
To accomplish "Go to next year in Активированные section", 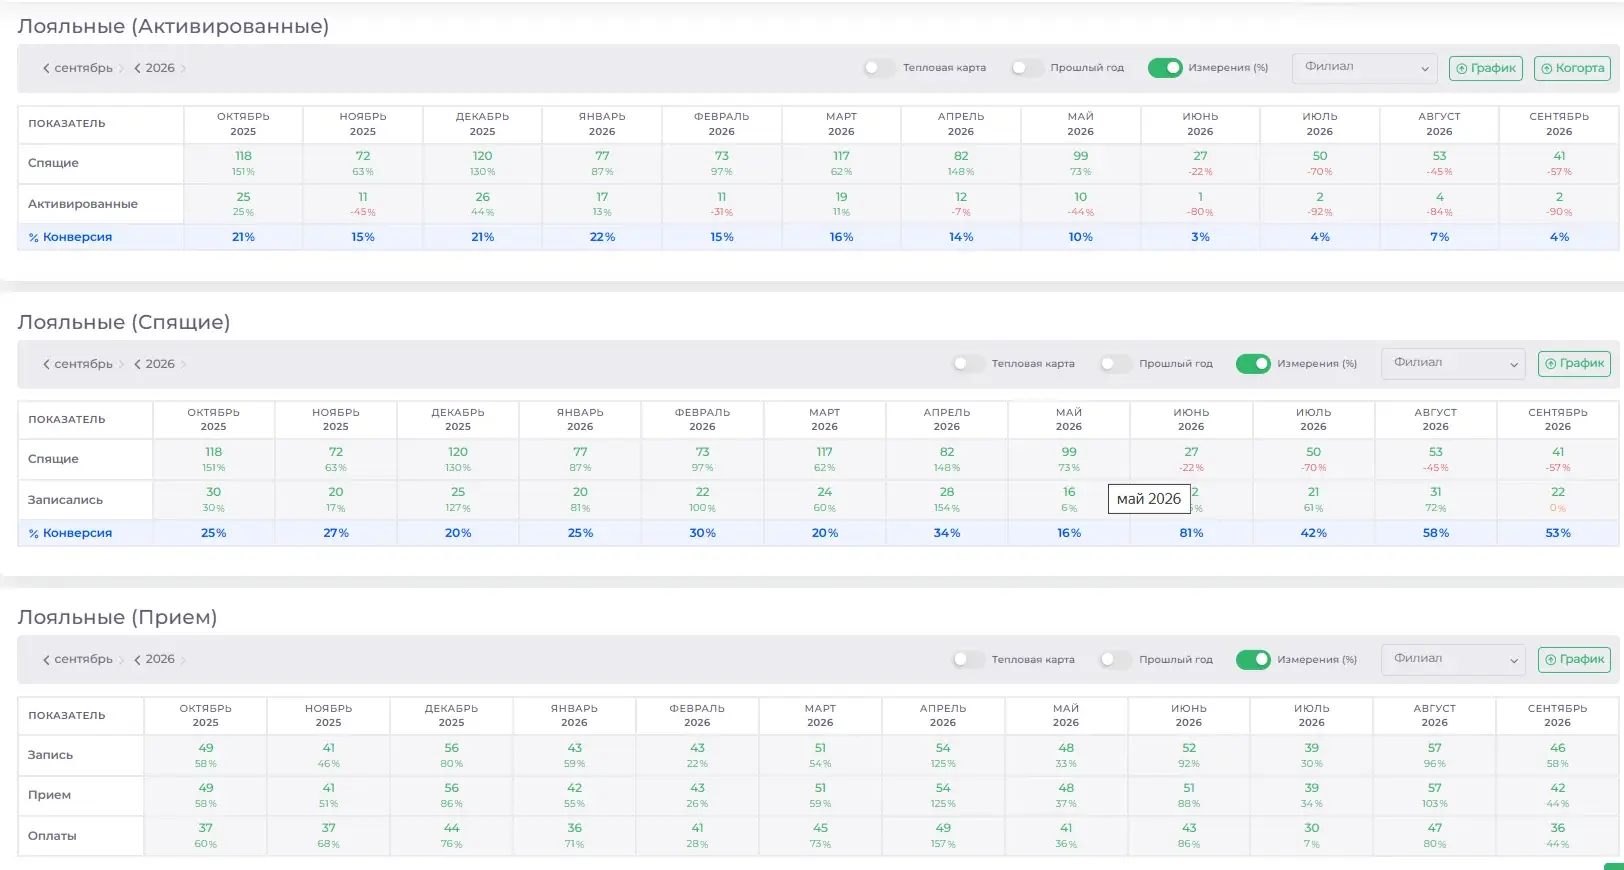I will click(x=183, y=68).
